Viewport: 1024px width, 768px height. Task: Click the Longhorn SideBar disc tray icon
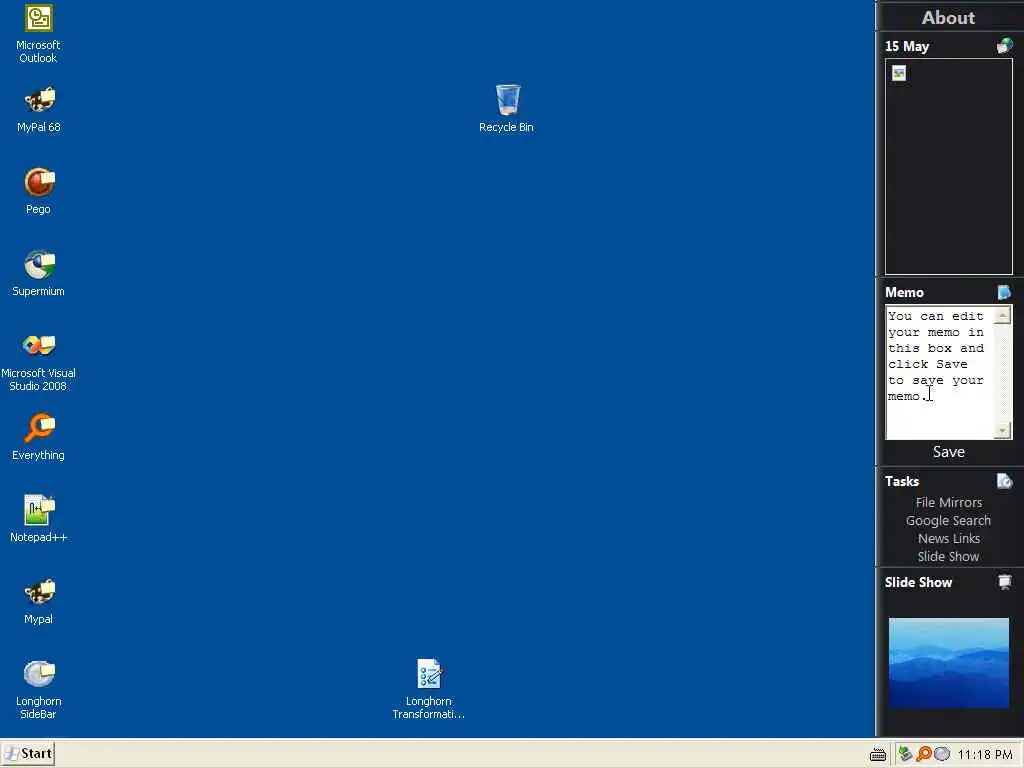[942, 754]
